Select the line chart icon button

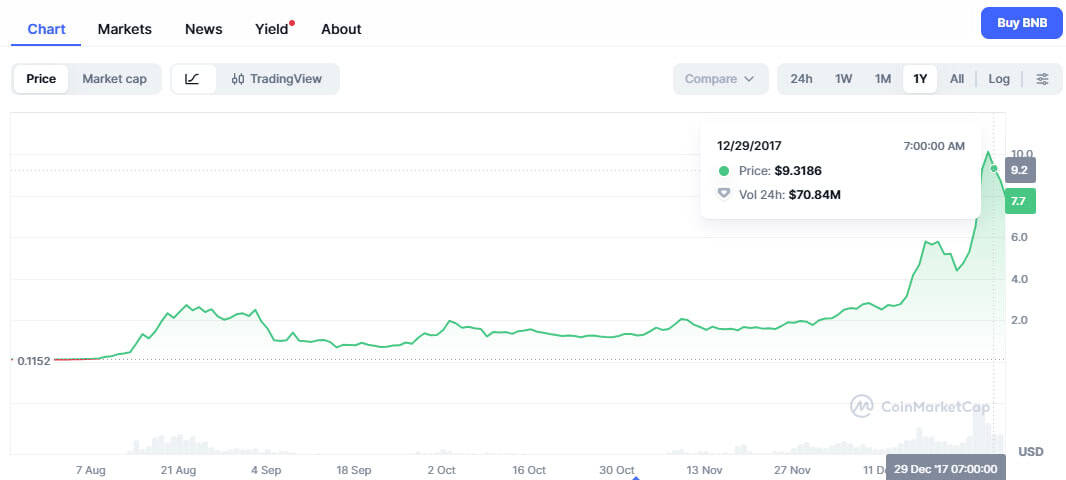[193, 79]
